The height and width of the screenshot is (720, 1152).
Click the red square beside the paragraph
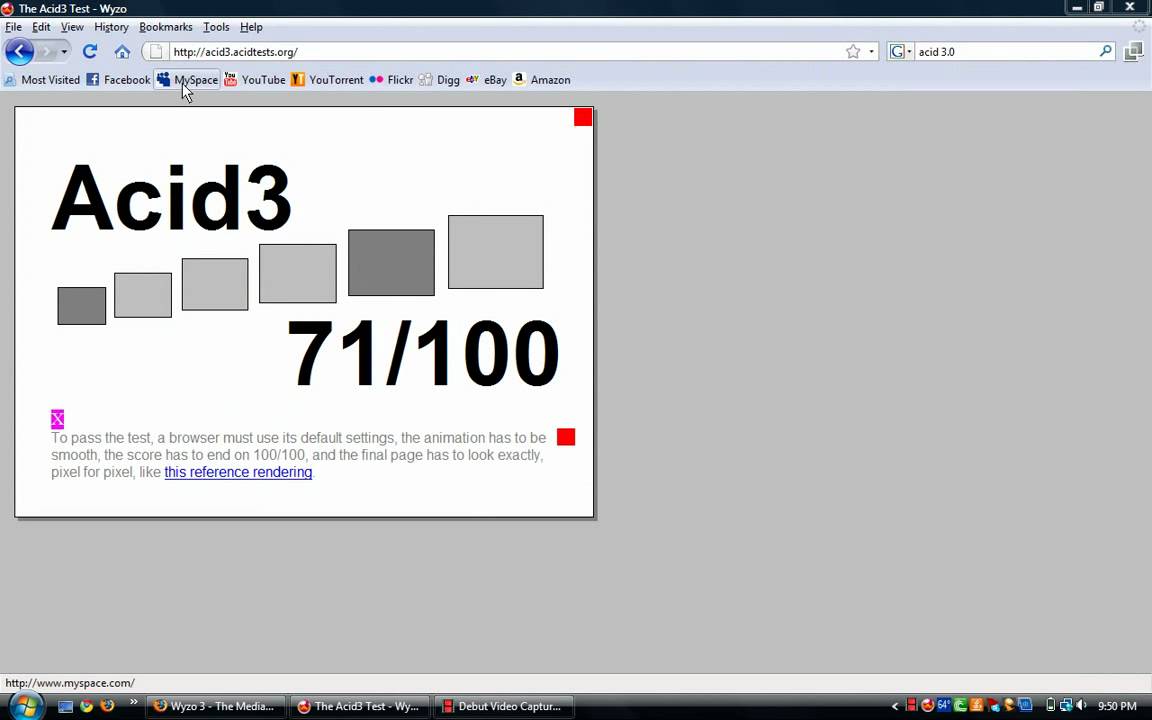pos(566,437)
